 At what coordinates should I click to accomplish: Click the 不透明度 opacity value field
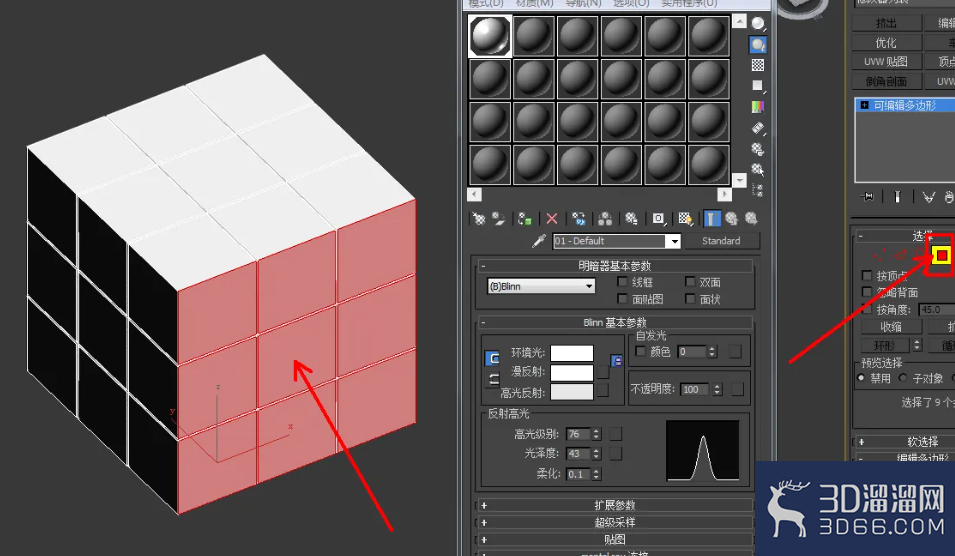point(696,389)
